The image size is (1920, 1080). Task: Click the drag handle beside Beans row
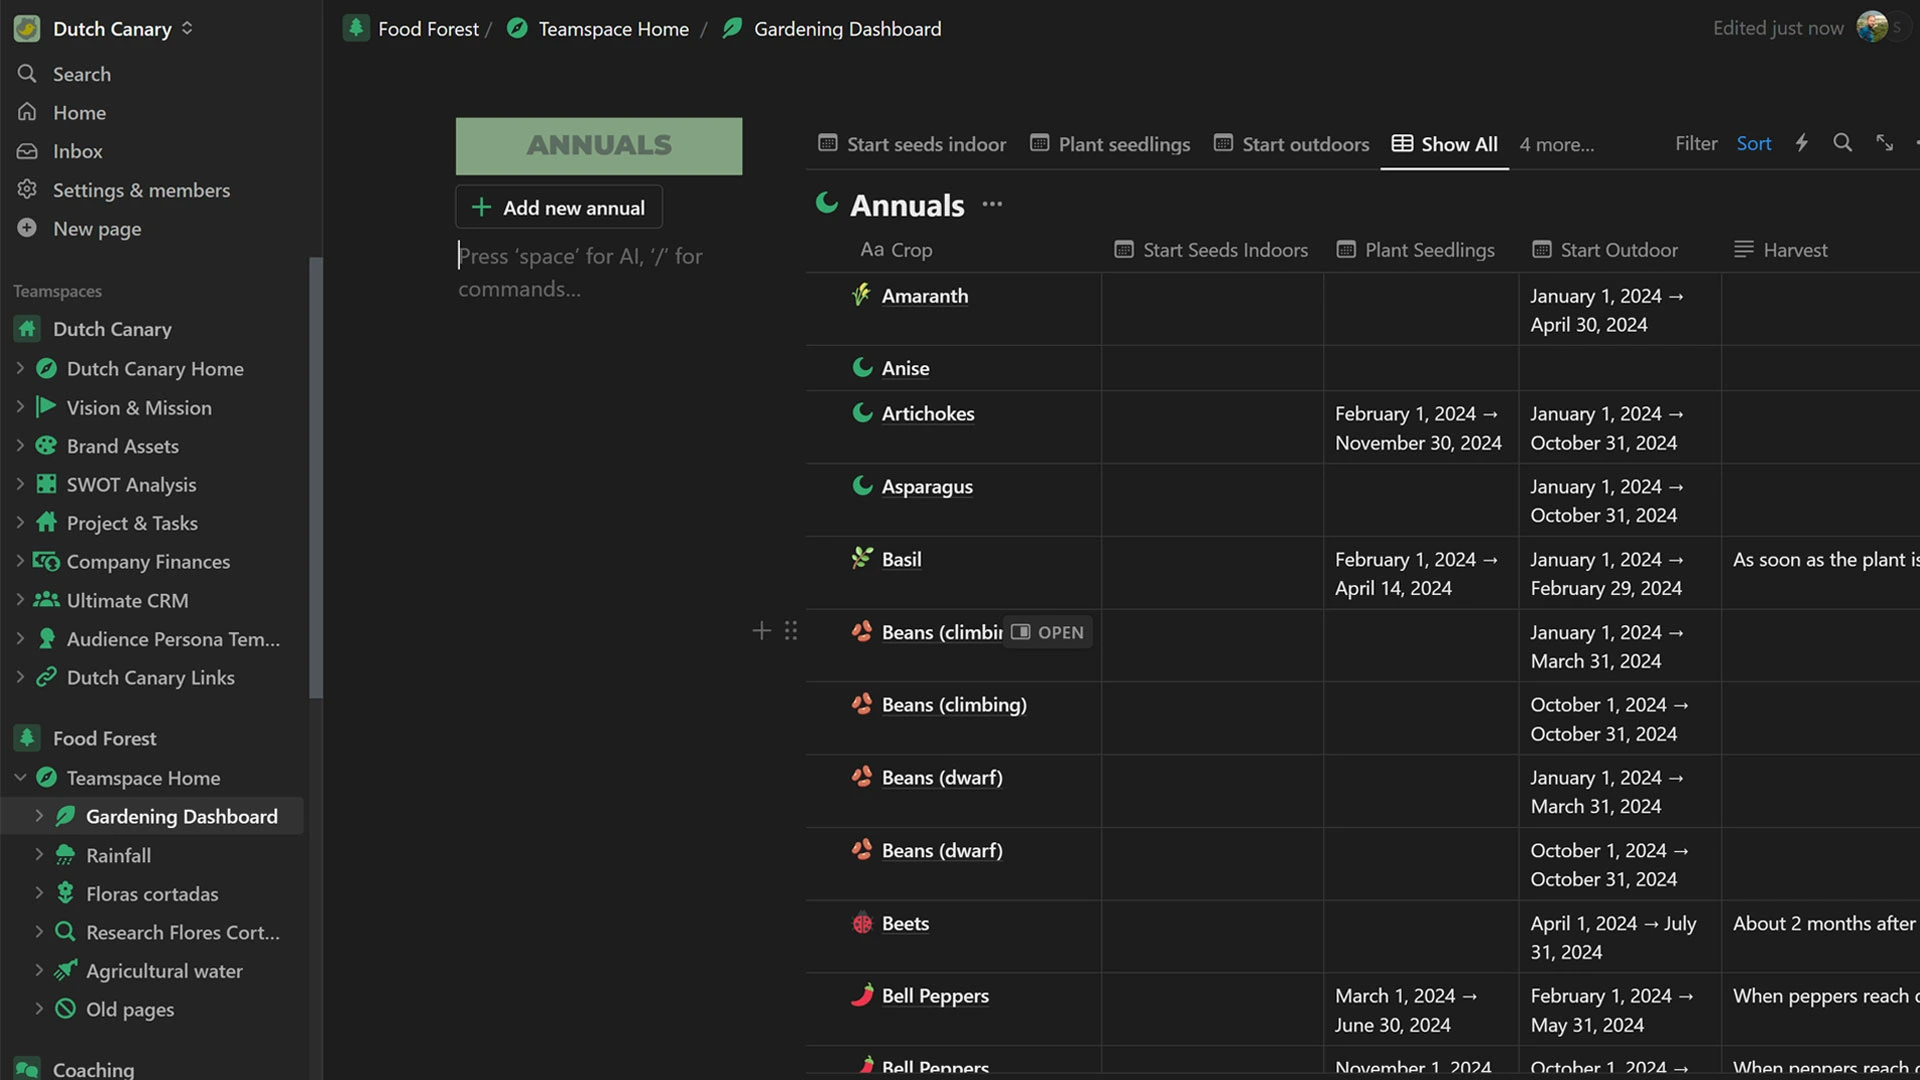[x=791, y=631]
